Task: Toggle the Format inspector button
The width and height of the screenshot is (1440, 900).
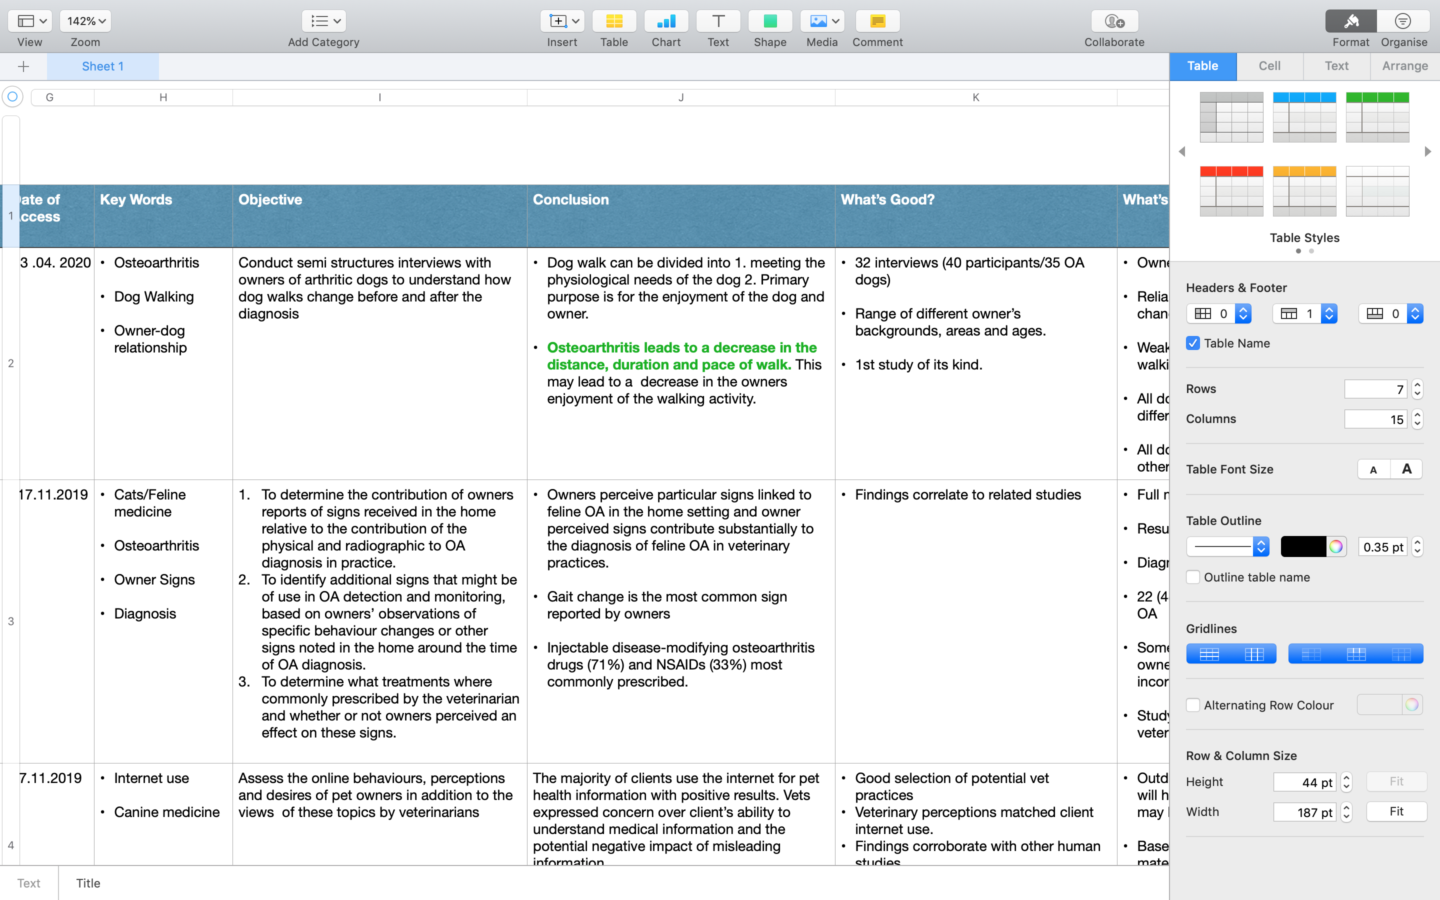Action: [x=1351, y=21]
